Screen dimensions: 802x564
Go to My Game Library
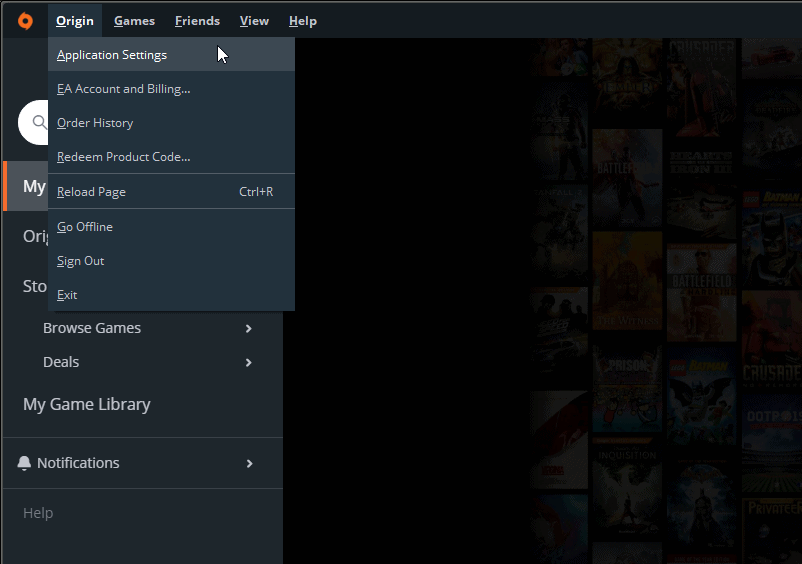point(87,404)
